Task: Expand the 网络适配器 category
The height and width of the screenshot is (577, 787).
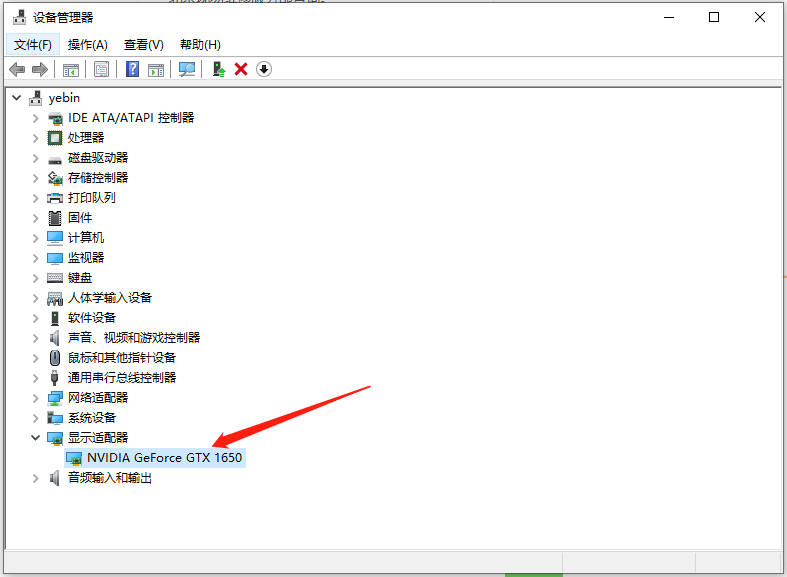Action: [x=36, y=398]
